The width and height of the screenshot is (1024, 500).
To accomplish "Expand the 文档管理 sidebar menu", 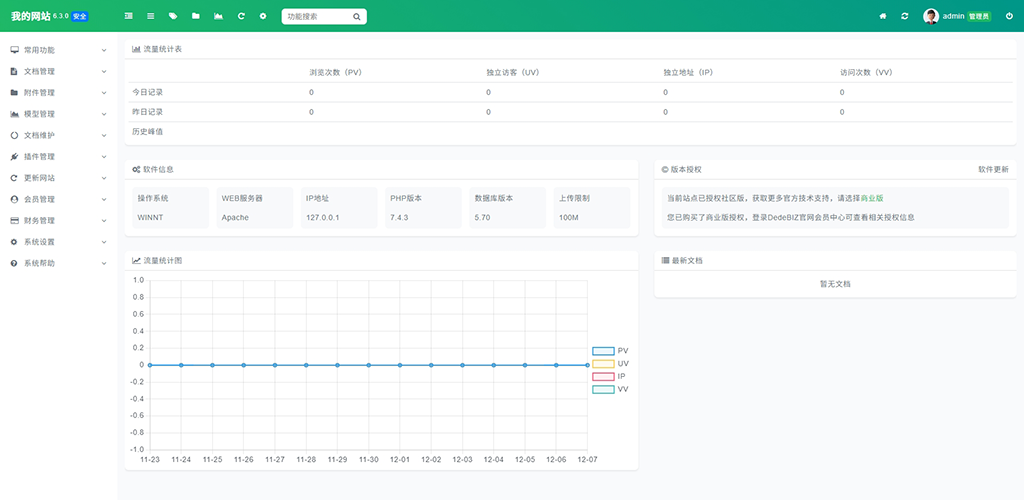I will [58, 72].
